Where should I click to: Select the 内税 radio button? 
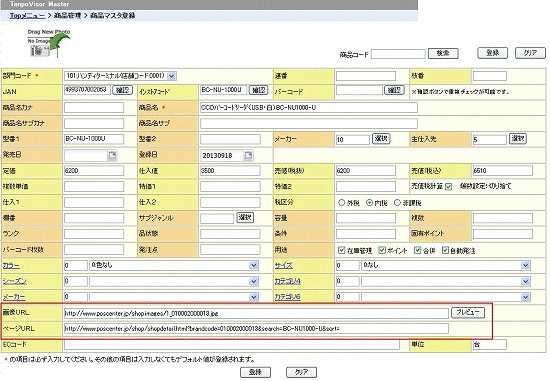coord(369,203)
